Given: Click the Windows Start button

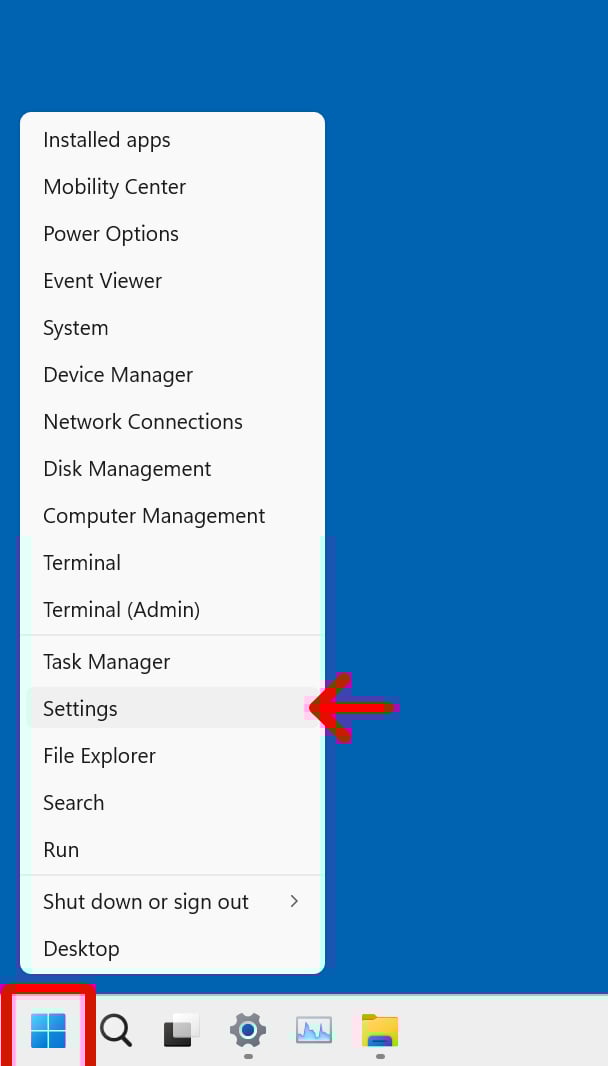Looking at the screenshot, I should [48, 1029].
